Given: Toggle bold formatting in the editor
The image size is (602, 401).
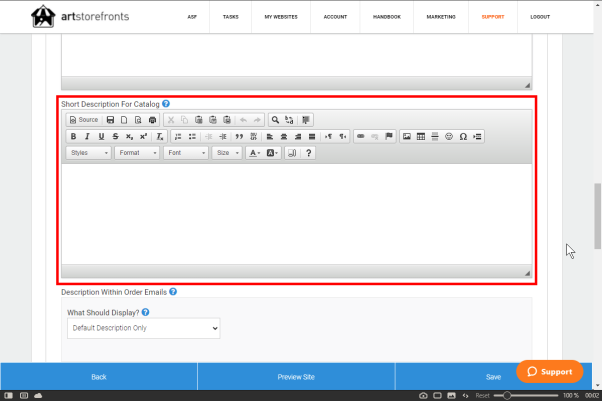Looking at the screenshot, I should [73, 136].
